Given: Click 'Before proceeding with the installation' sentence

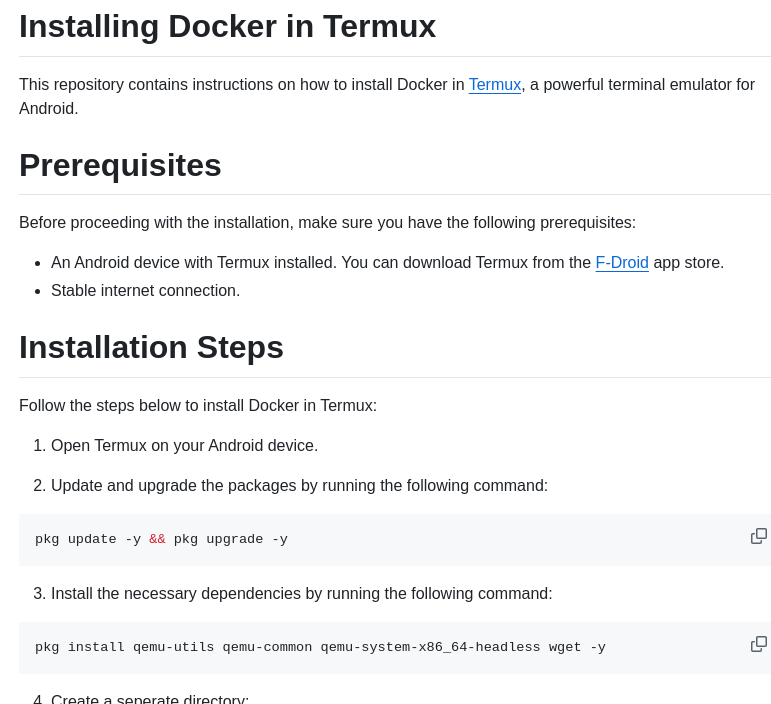Looking at the screenshot, I should point(327,223).
